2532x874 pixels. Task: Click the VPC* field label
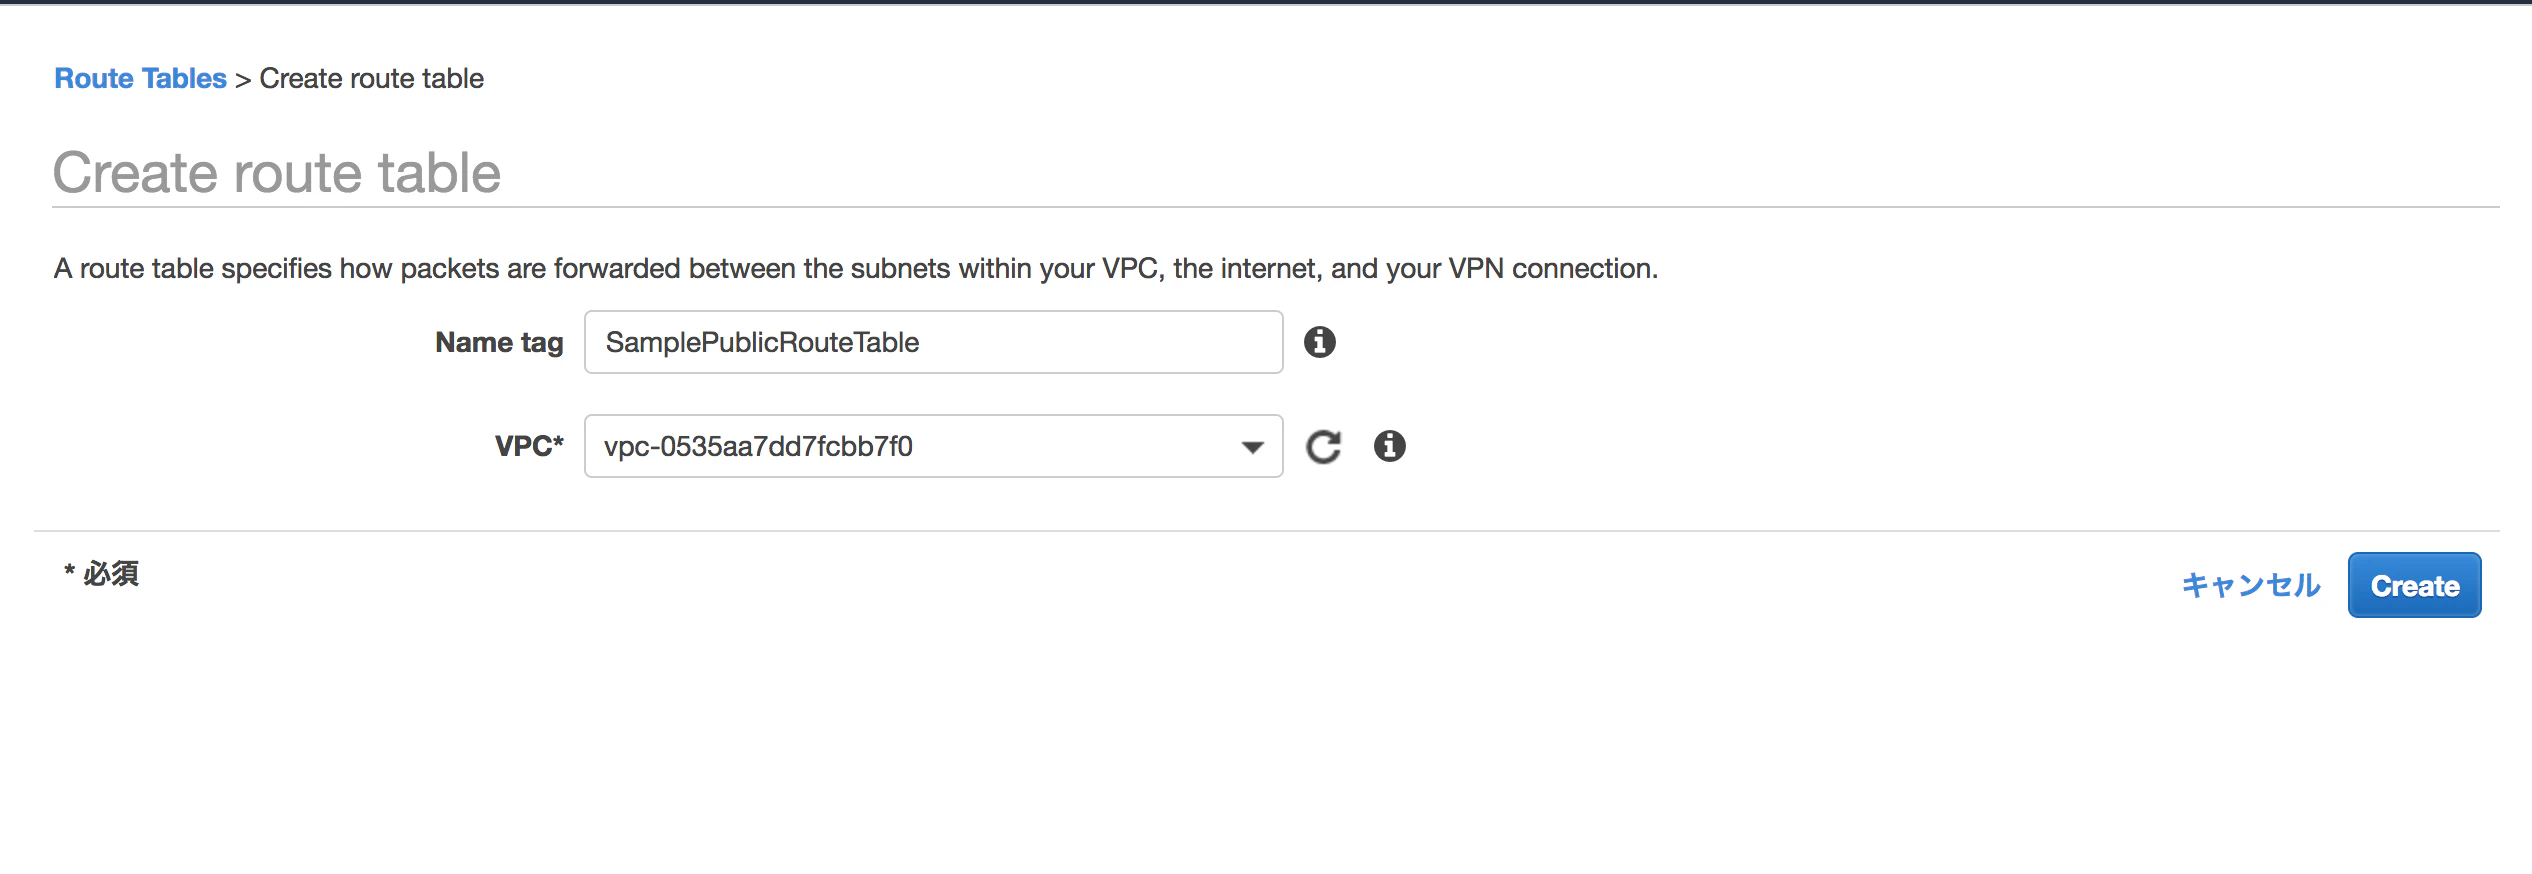click(528, 446)
